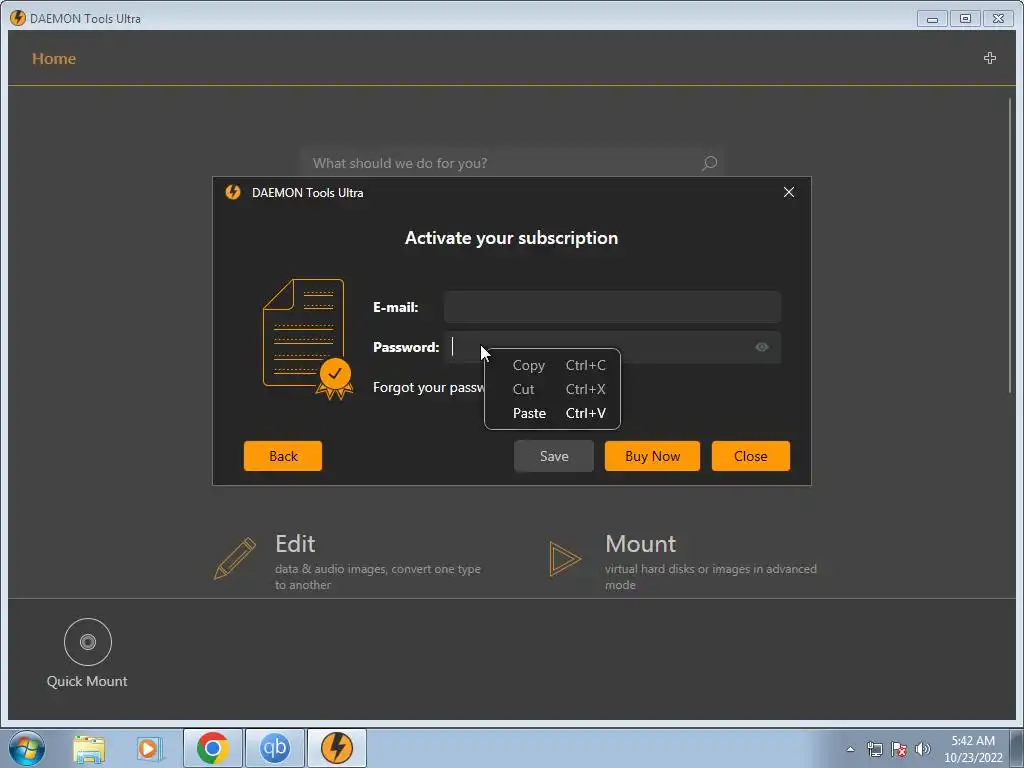Select DAEMON Tools taskbar icon

pyautogui.click(x=337, y=748)
